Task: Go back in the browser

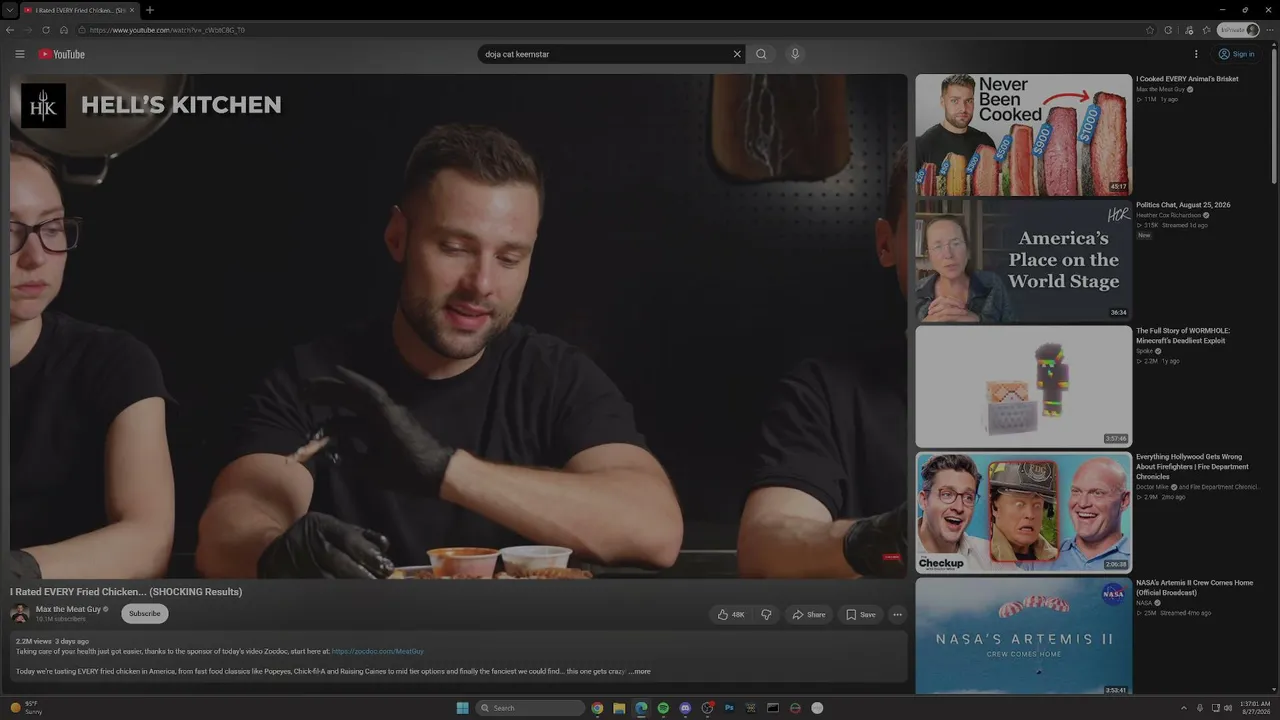Action: pos(10,30)
